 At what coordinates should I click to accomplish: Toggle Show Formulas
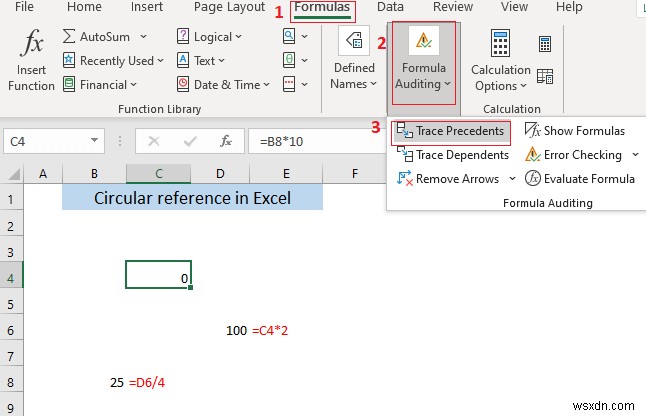tap(574, 131)
